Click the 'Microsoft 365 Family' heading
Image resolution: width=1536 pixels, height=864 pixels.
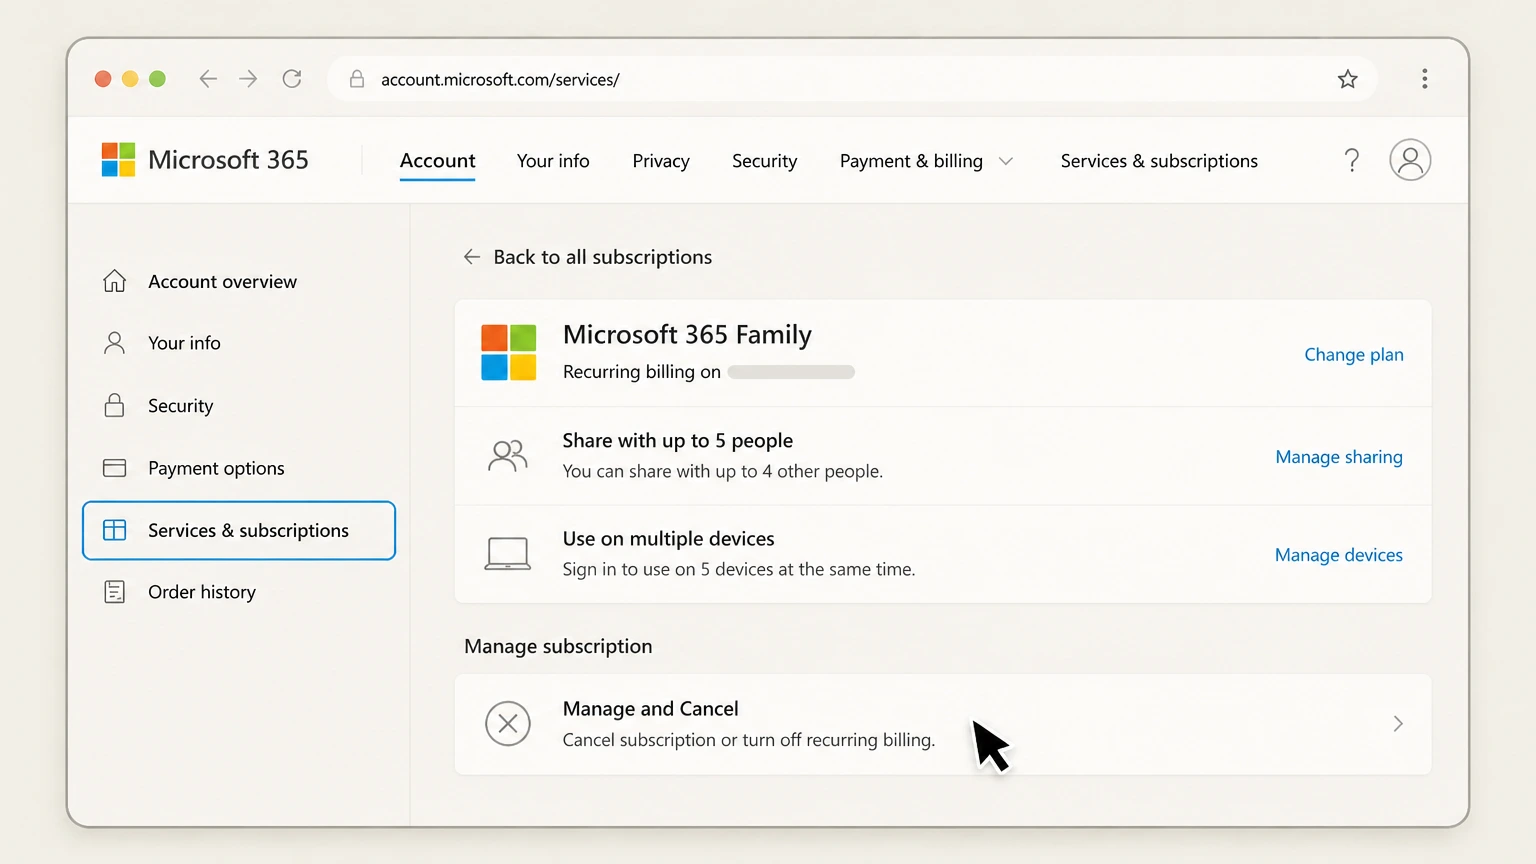tap(687, 335)
